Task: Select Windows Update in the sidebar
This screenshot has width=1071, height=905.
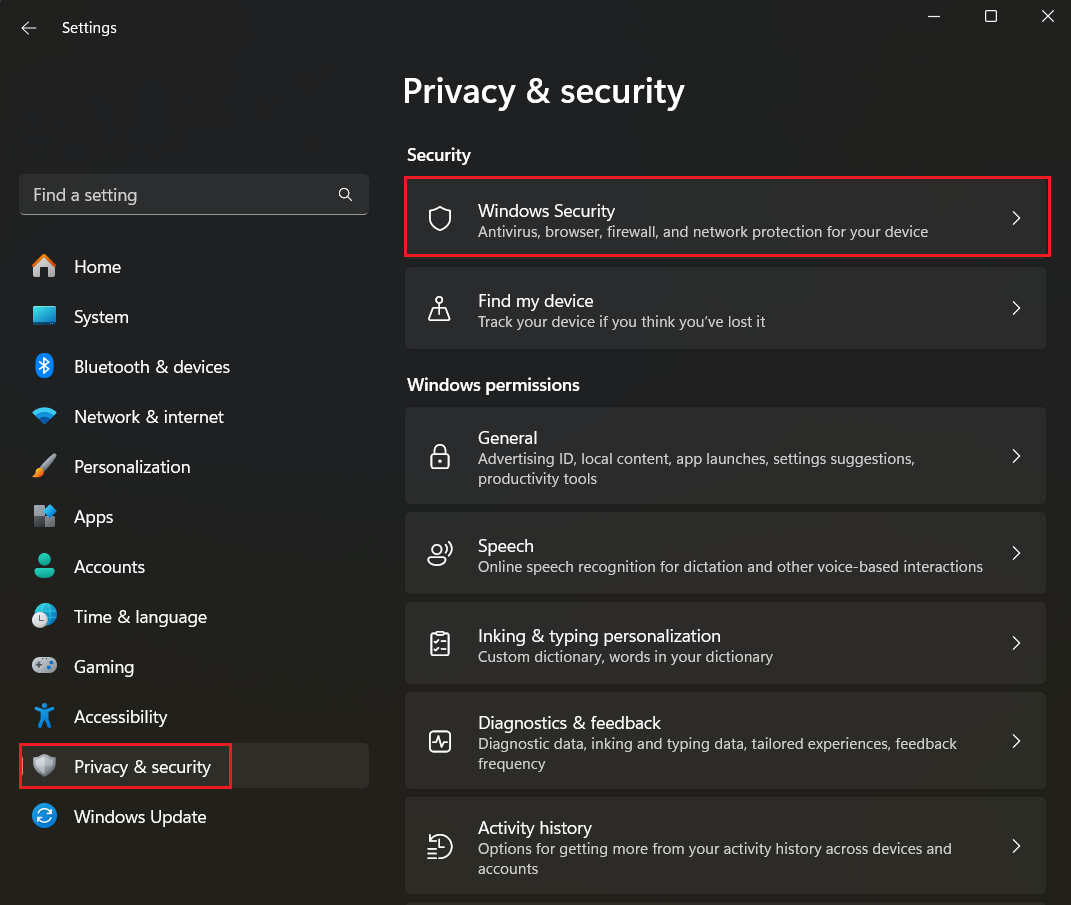Action: pos(139,817)
